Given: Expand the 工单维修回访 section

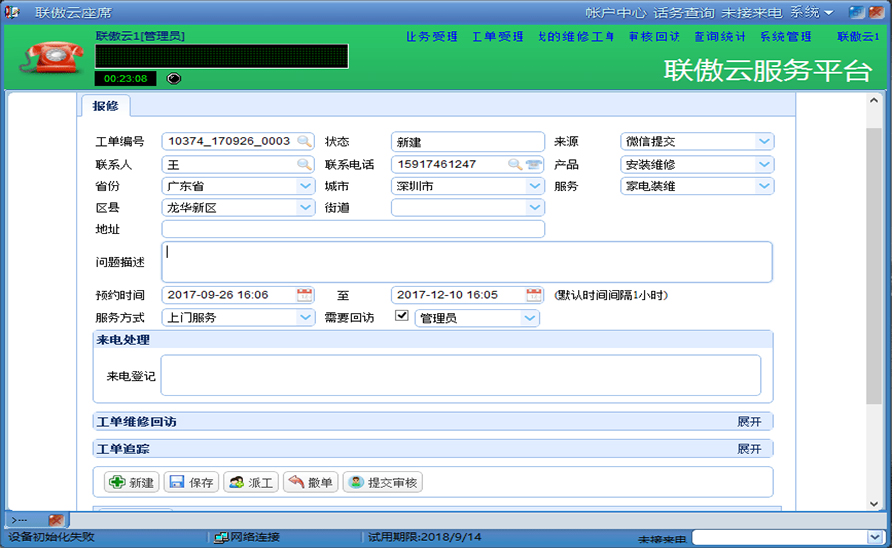Looking at the screenshot, I should [x=749, y=422].
